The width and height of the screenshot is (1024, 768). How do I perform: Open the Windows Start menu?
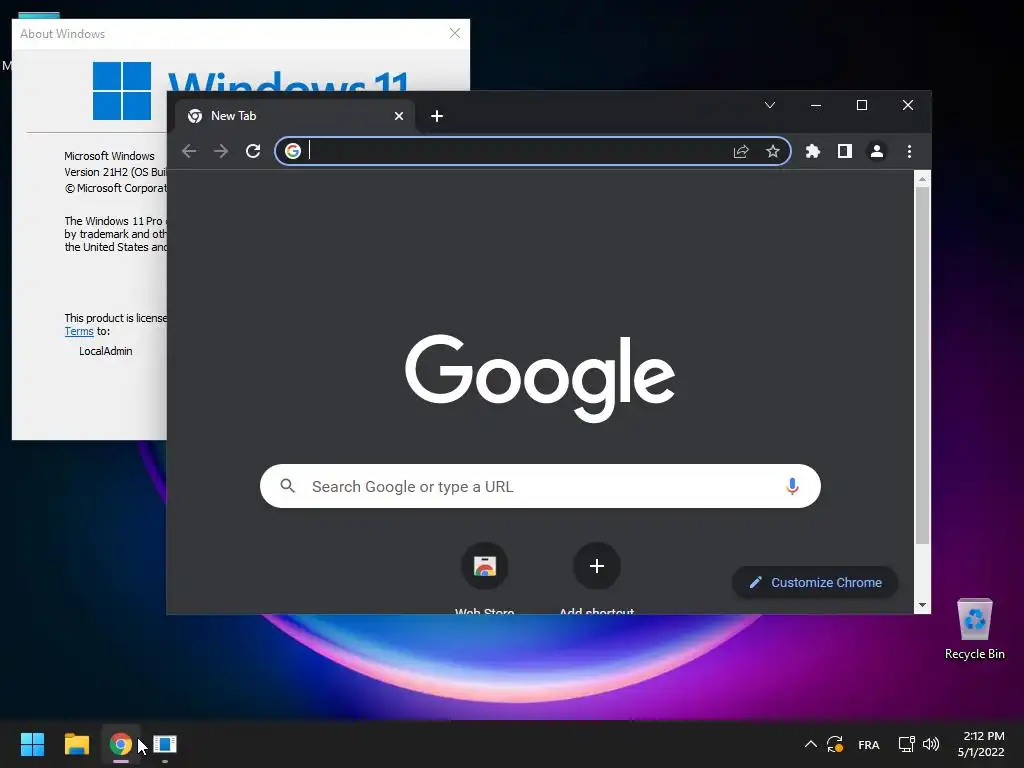[x=32, y=744]
